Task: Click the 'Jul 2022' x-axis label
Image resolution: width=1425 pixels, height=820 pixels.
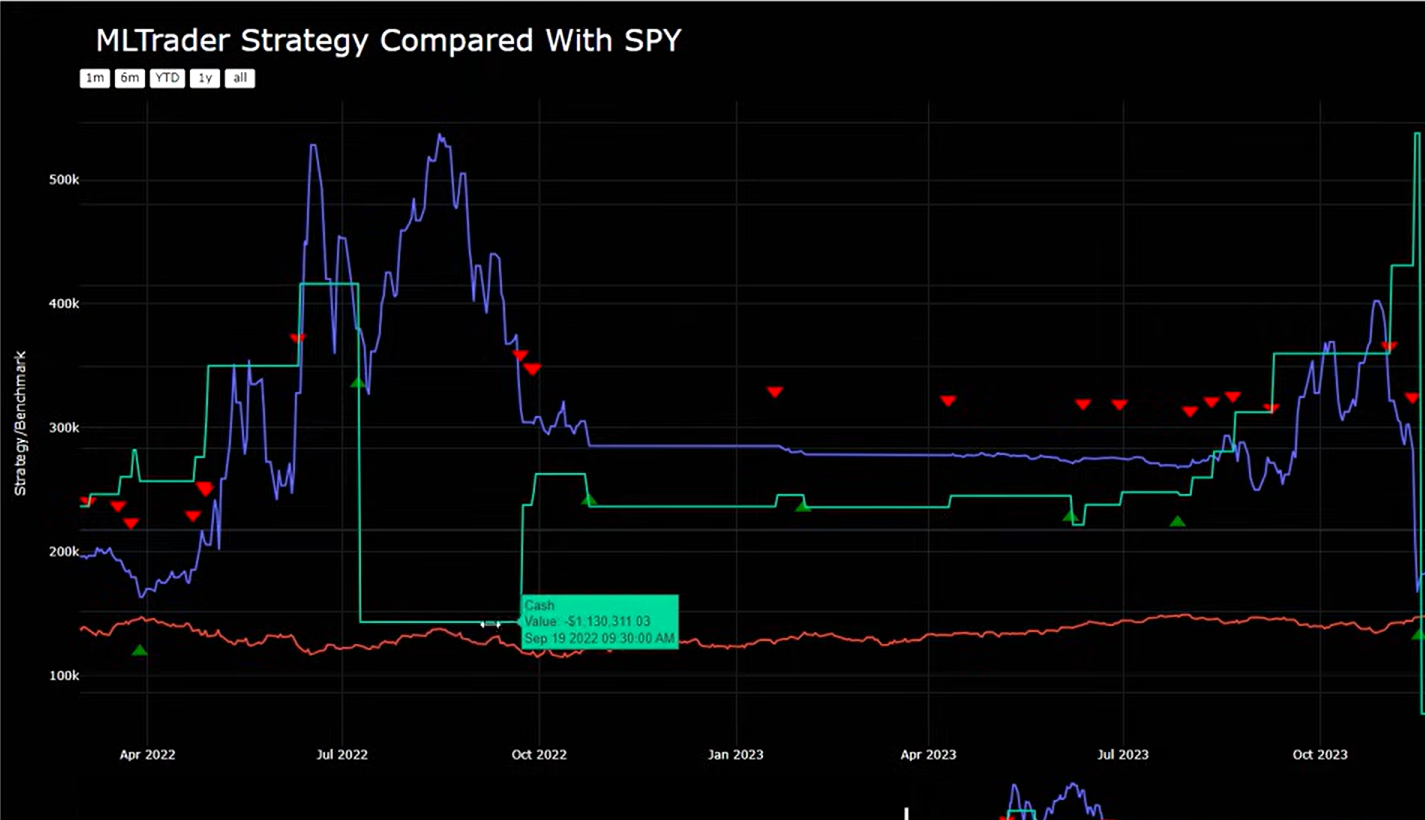Action: tap(342, 754)
